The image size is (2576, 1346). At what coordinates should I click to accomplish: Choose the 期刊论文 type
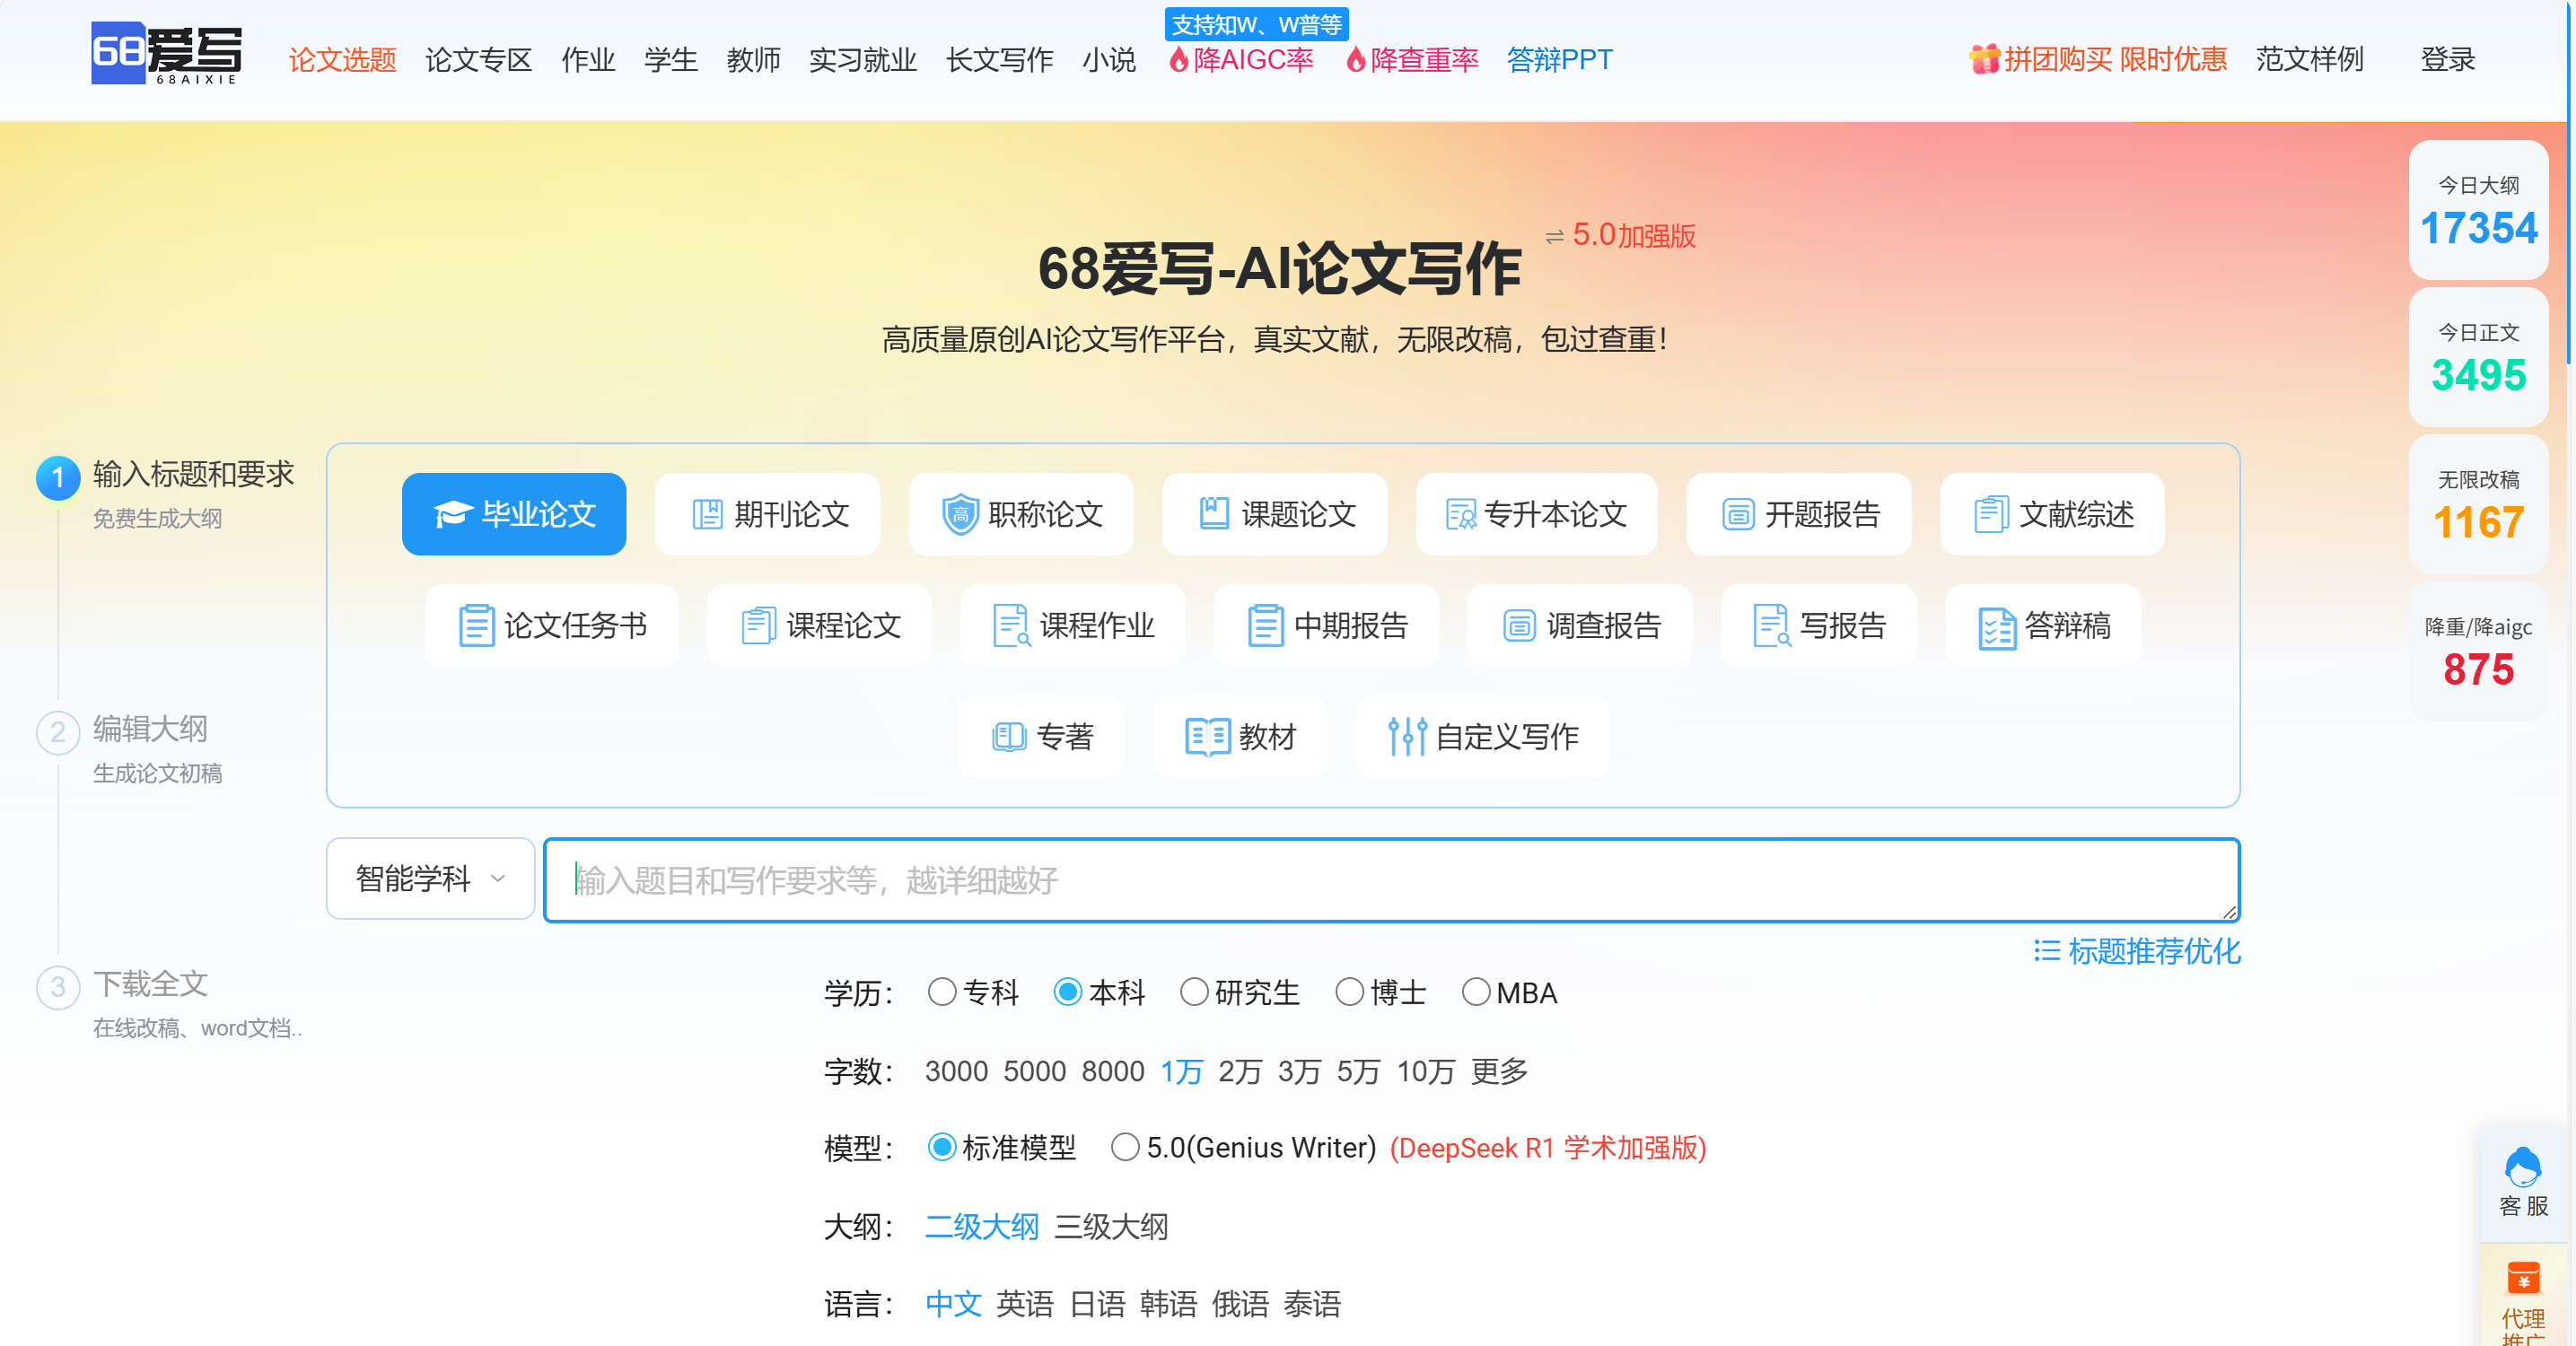[x=768, y=514]
